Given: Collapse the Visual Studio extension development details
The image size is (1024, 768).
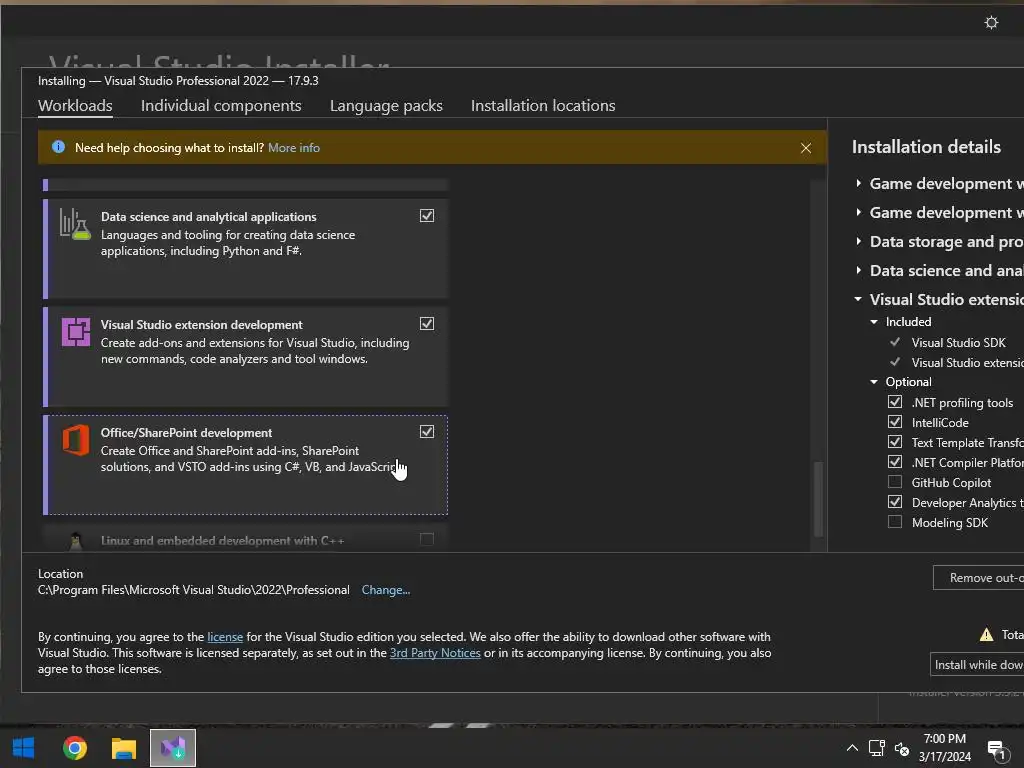Looking at the screenshot, I should point(858,299).
